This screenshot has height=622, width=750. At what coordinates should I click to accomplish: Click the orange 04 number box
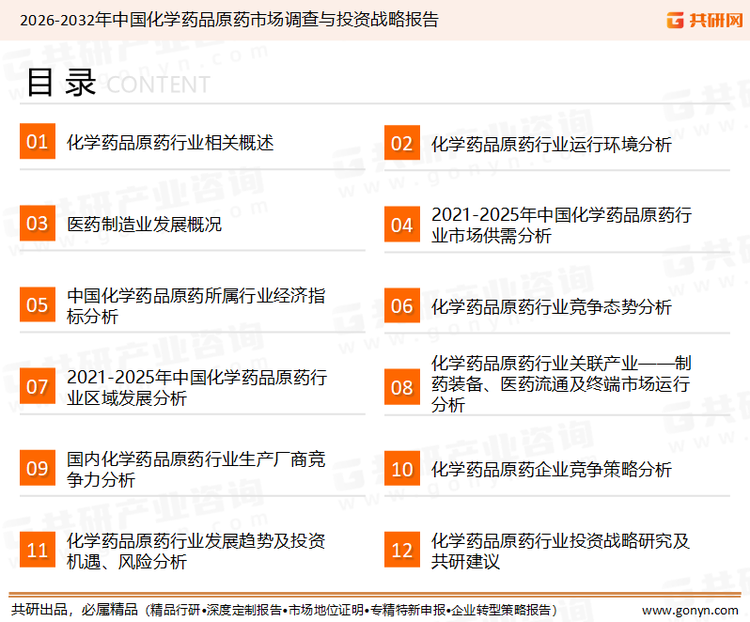[402, 224]
